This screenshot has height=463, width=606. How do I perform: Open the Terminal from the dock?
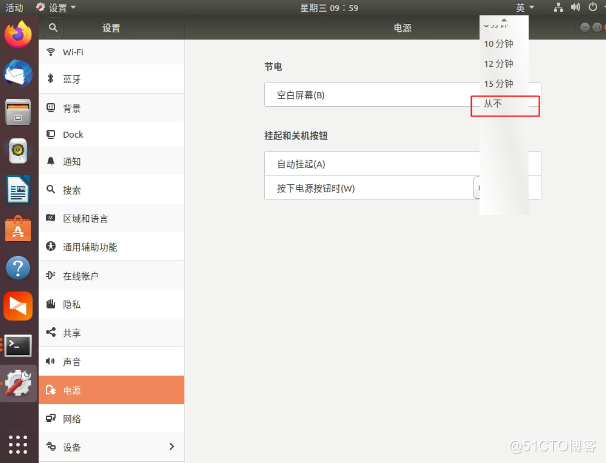18,345
